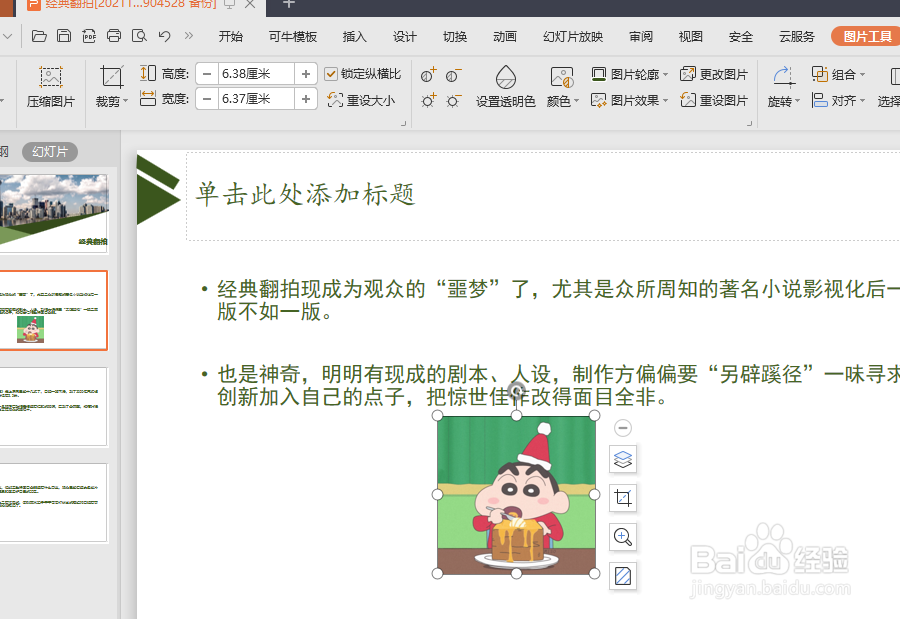This screenshot has width=900, height=619.
Task: Click second bullet text 也是神奇
Action: (259, 374)
